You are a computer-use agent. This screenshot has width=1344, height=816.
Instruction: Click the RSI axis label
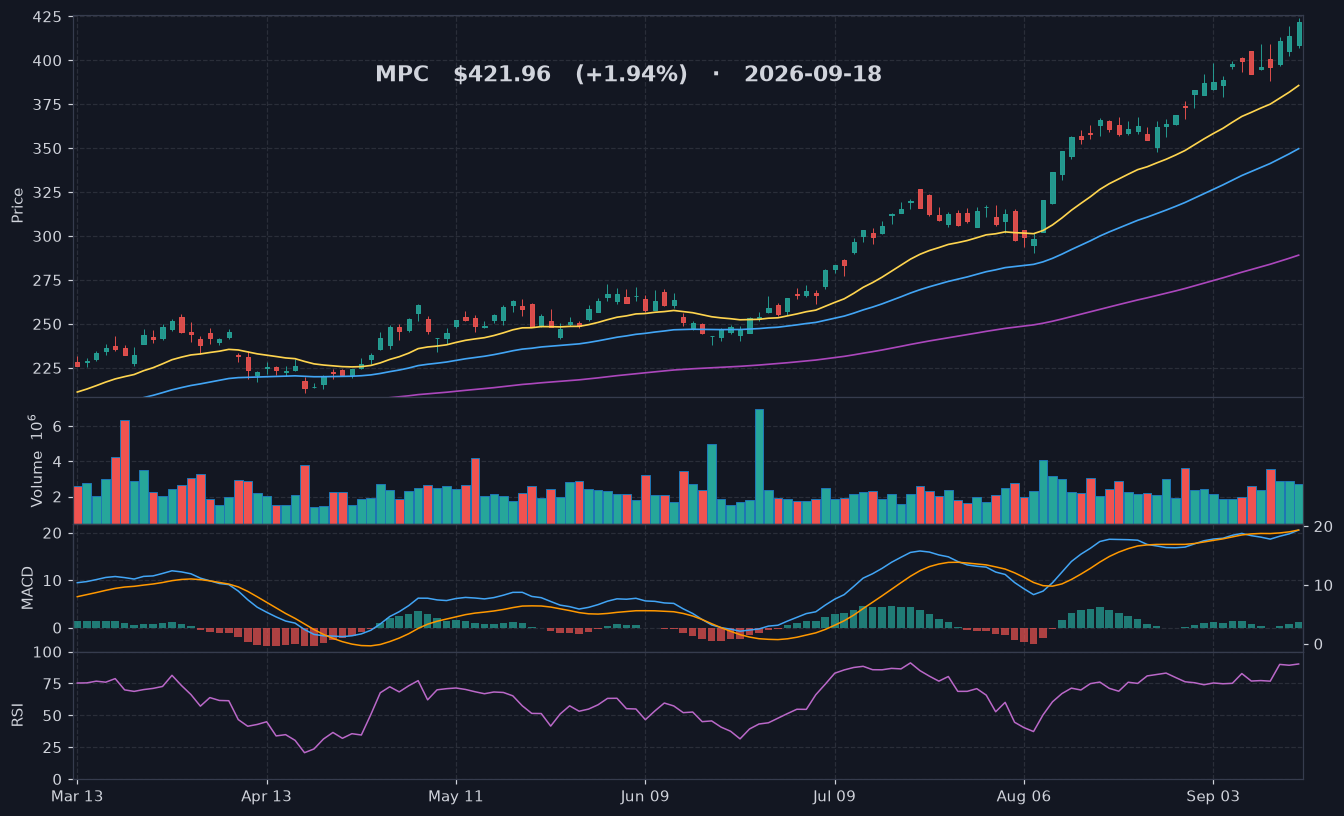[17, 715]
